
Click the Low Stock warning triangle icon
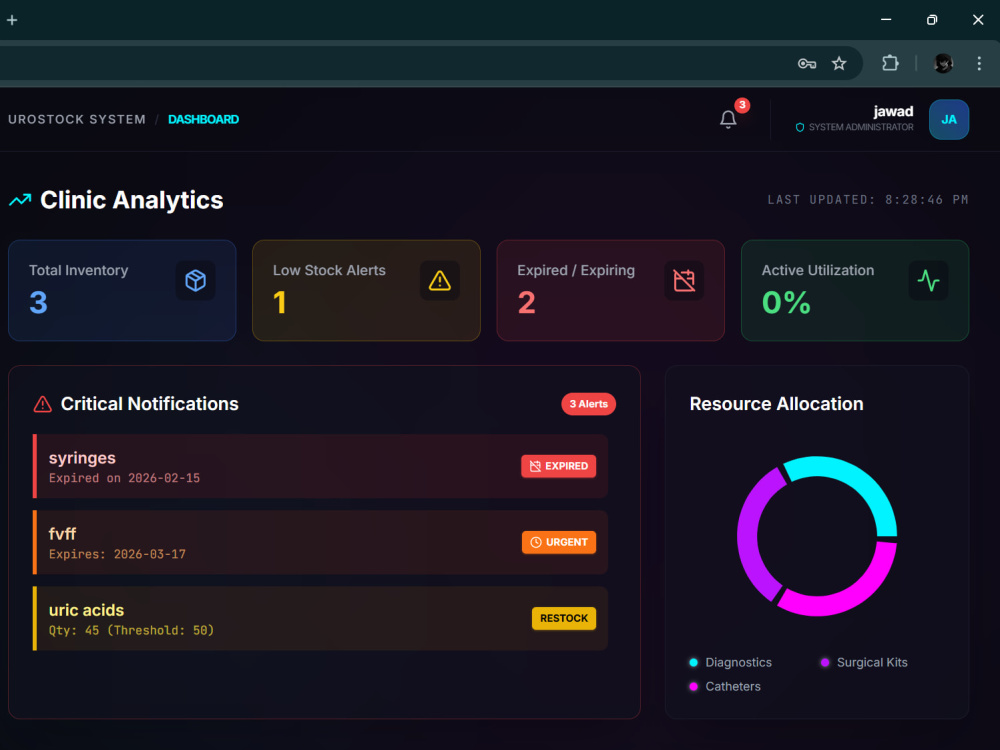439,281
